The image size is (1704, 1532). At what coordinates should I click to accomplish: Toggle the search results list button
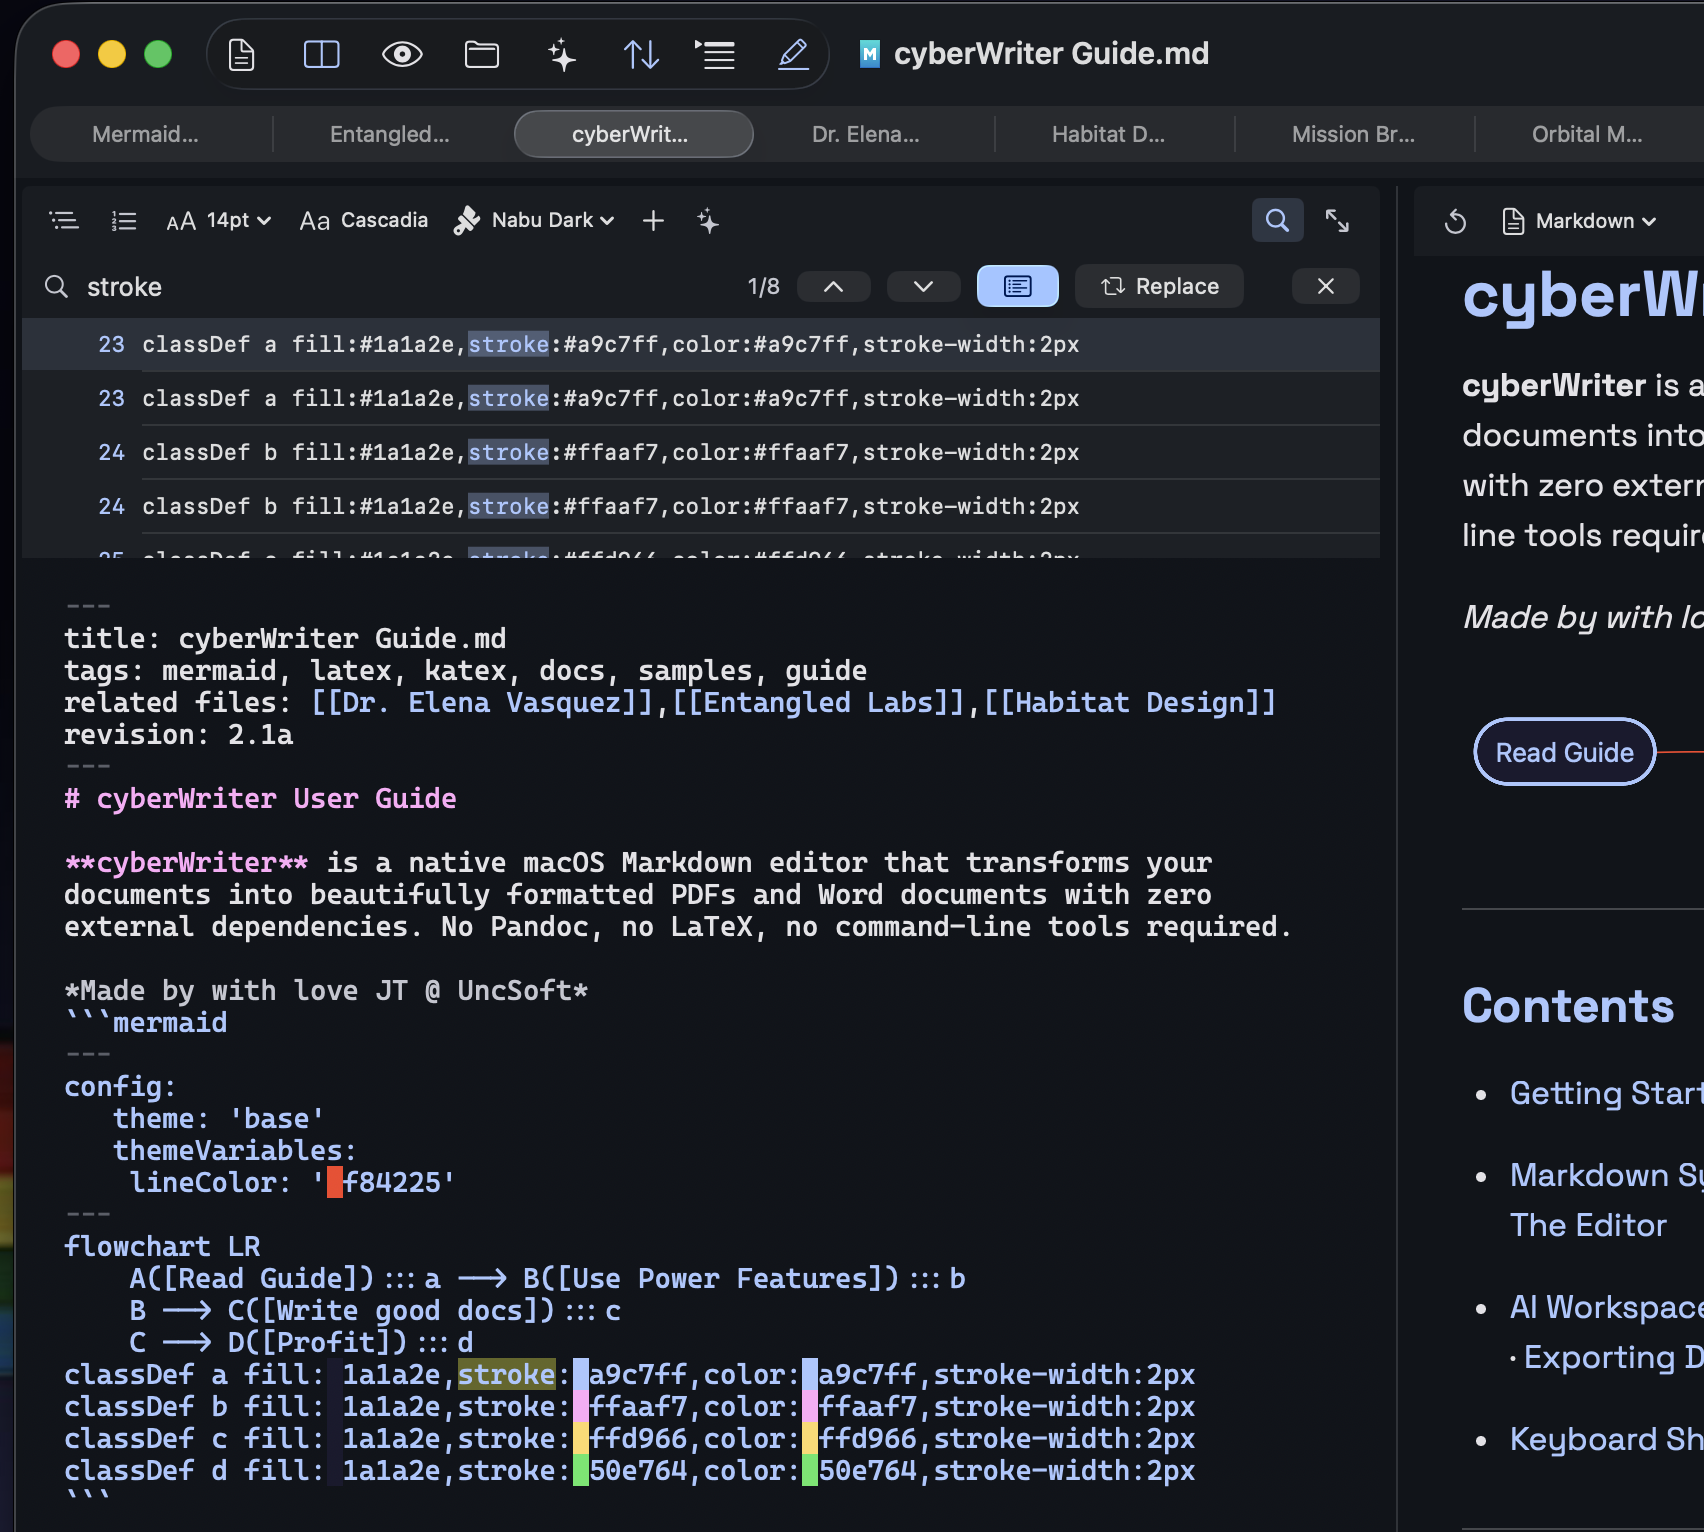click(x=1017, y=287)
